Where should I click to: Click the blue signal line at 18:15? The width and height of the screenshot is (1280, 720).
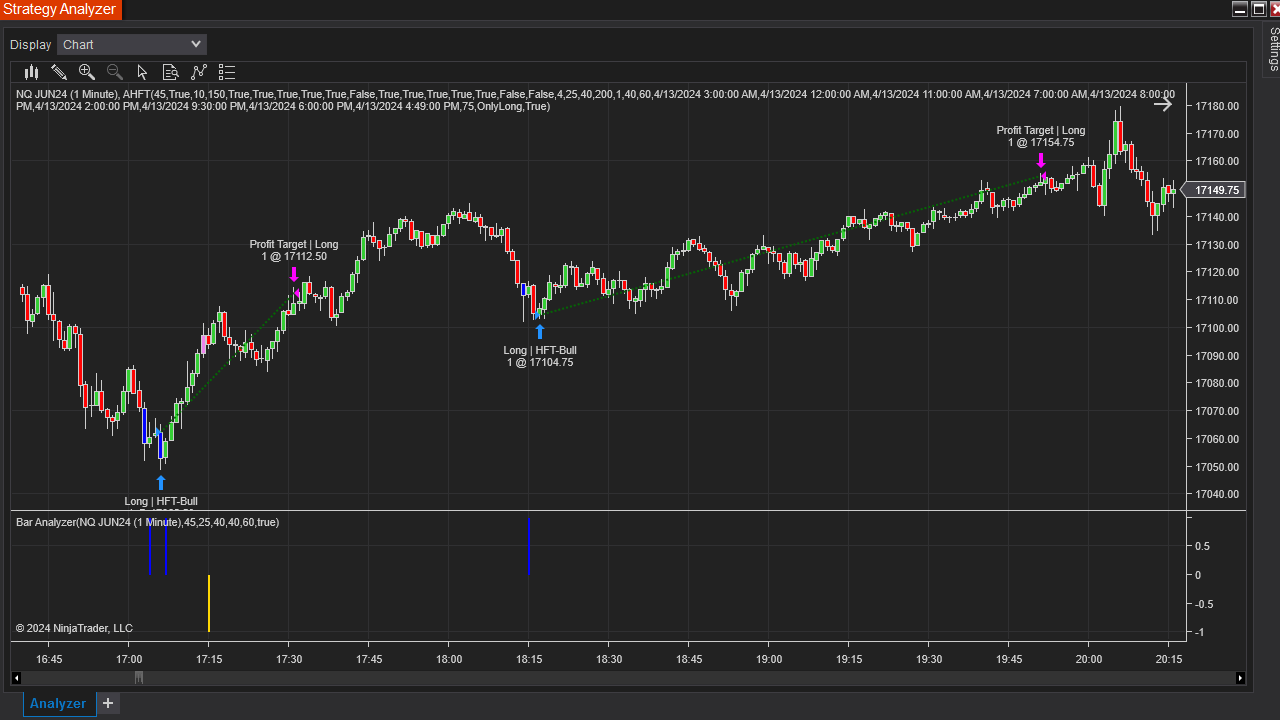click(x=528, y=546)
